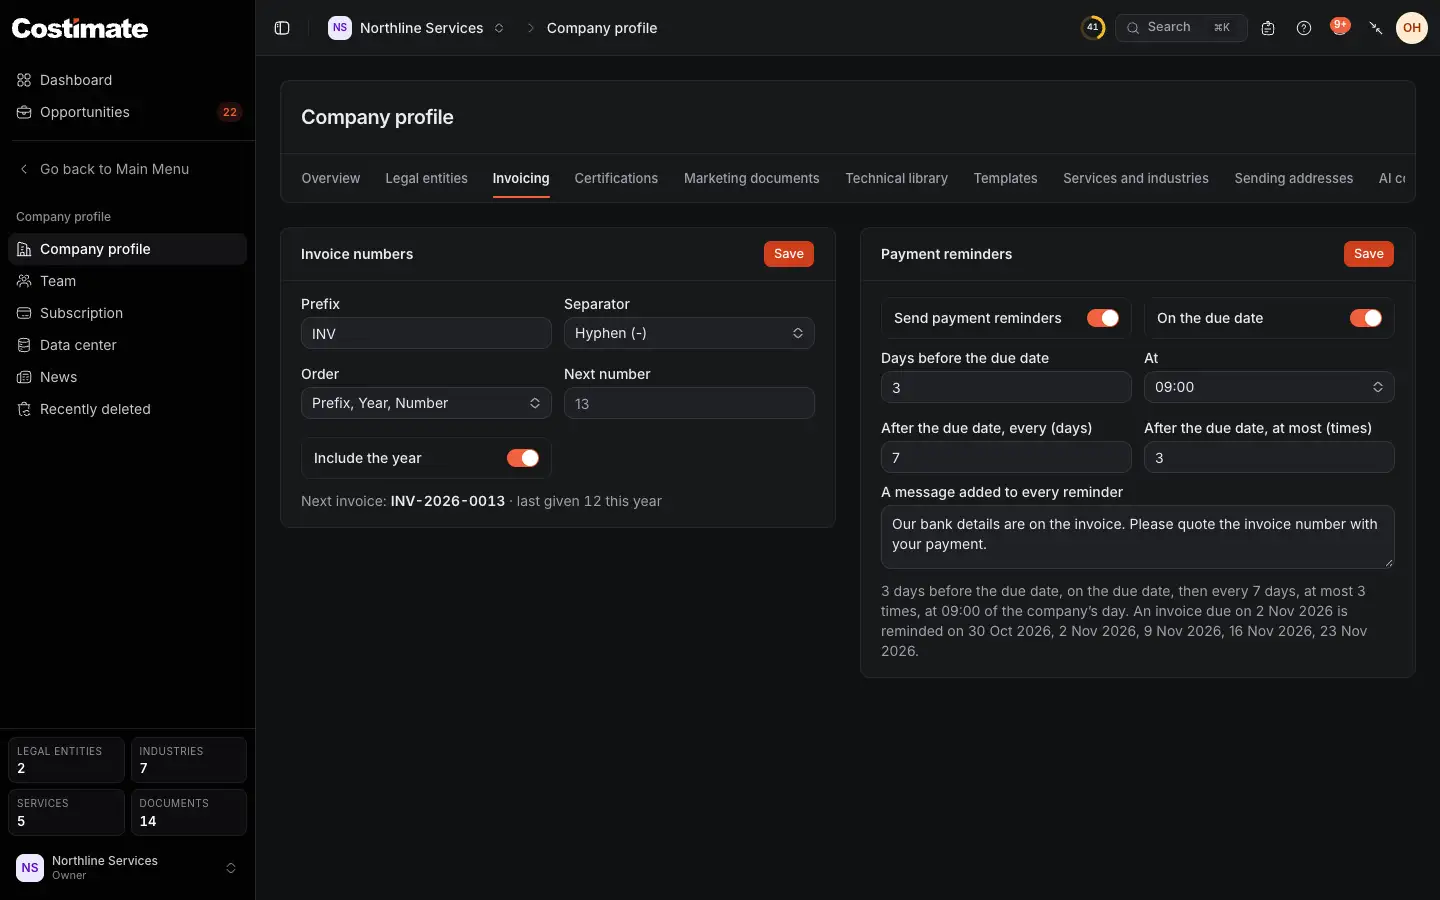Click the OH user avatar
The image size is (1440, 900).
click(x=1412, y=28)
